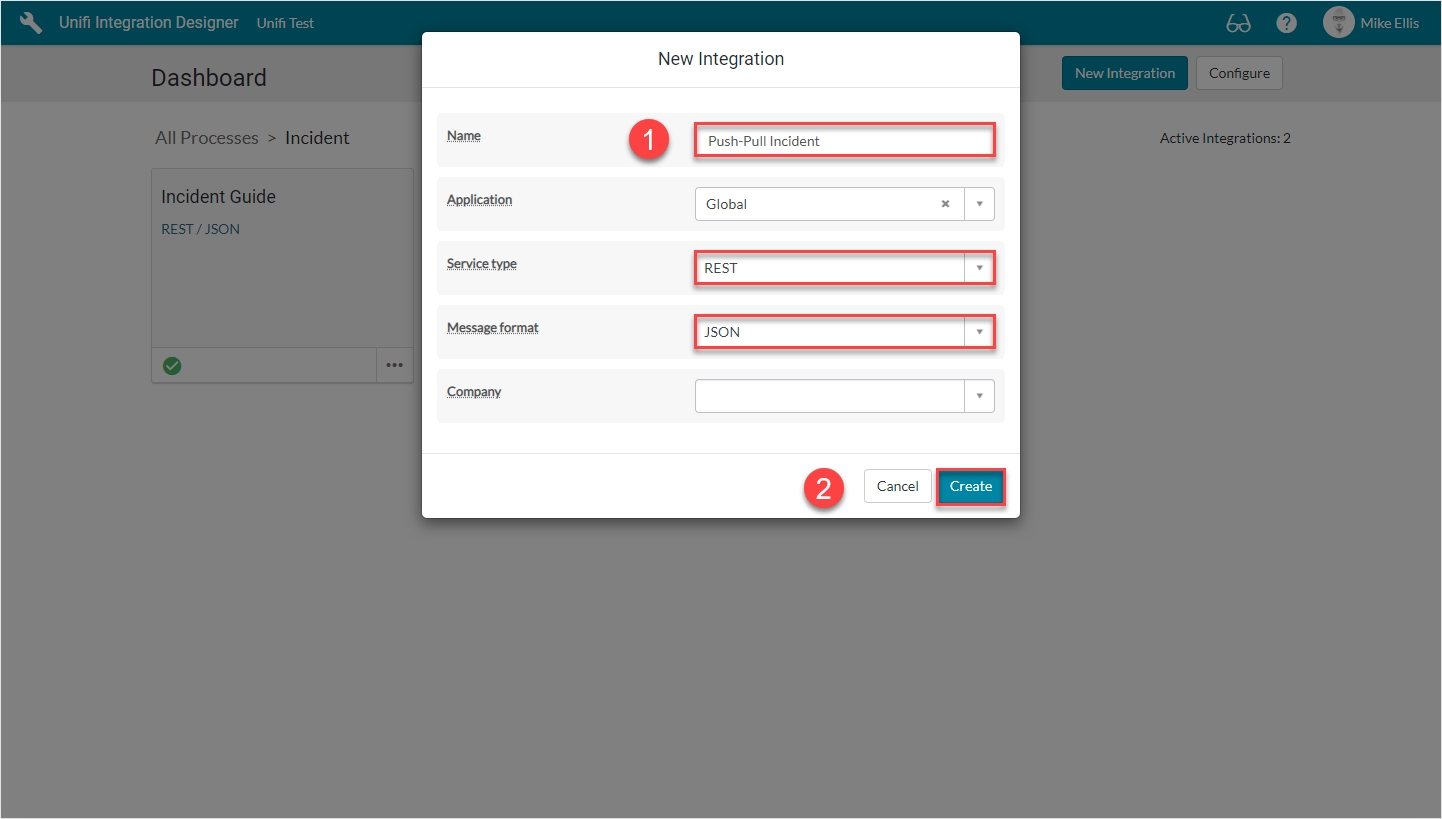Clear the Global application selection
This screenshot has width=1442, height=819.
click(x=945, y=204)
